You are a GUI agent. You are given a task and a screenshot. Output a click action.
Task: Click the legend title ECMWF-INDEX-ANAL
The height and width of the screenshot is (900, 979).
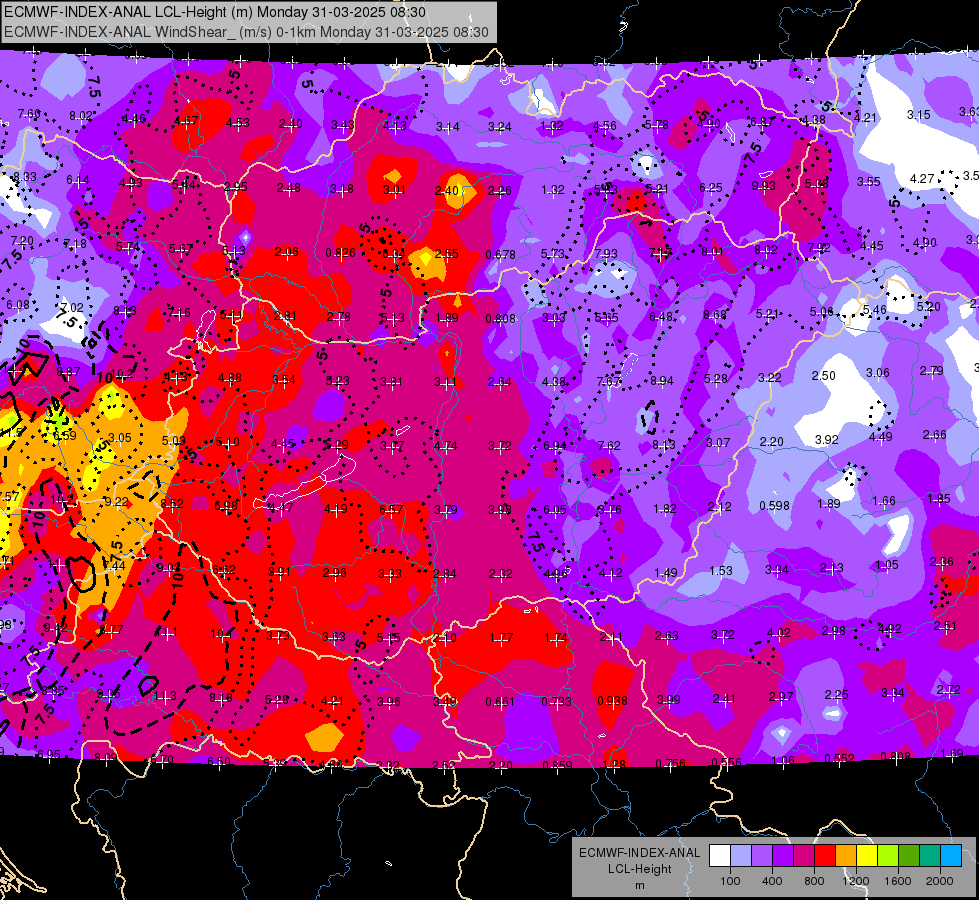click(x=639, y=853)
